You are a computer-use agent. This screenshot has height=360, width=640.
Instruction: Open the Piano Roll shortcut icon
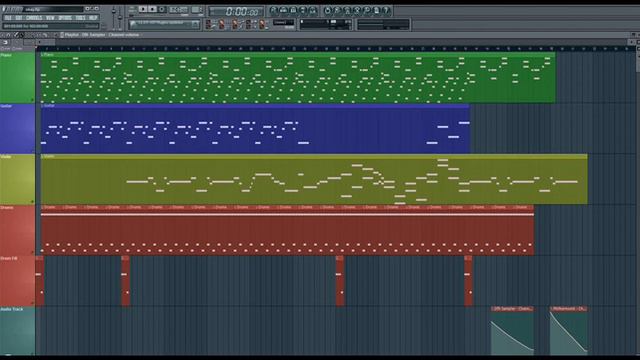293,10
